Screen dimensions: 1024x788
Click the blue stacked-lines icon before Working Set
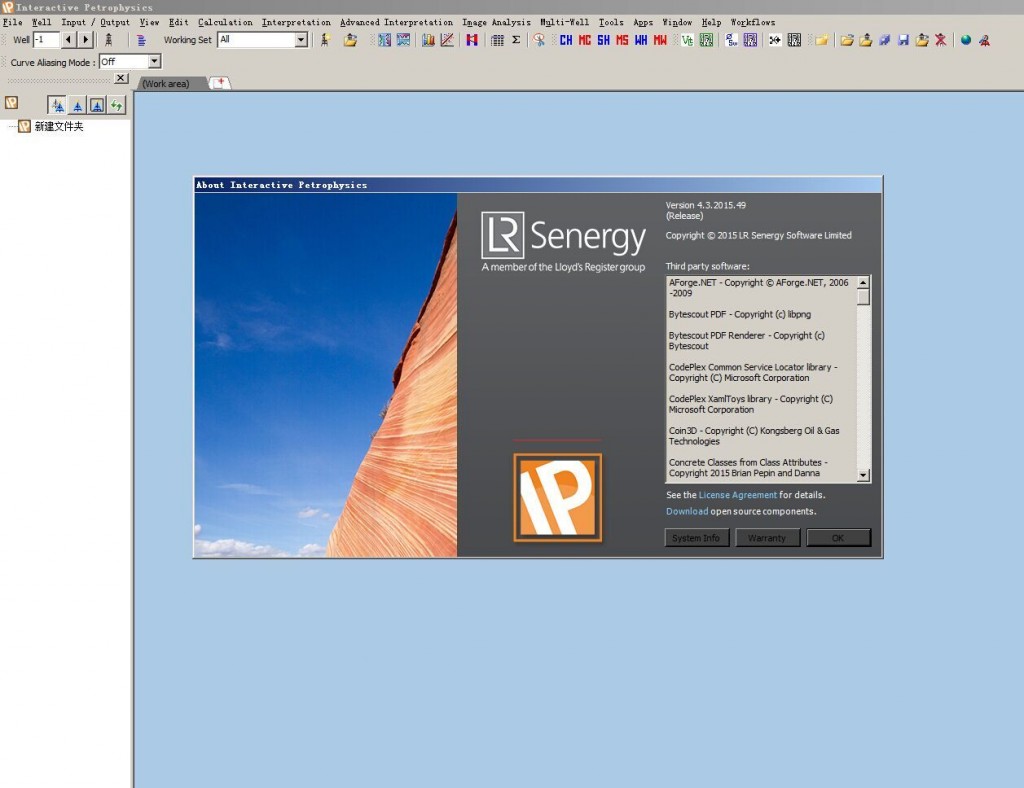(x=141, y=40)
